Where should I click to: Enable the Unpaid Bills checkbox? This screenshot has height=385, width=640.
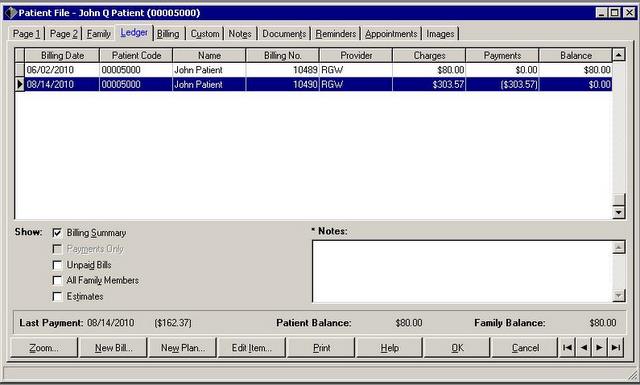[x=57, y=265]
